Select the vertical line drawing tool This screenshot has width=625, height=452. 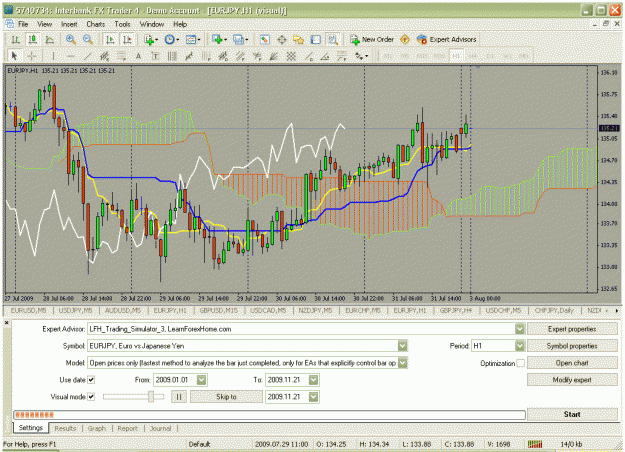(x=53, y=56)
